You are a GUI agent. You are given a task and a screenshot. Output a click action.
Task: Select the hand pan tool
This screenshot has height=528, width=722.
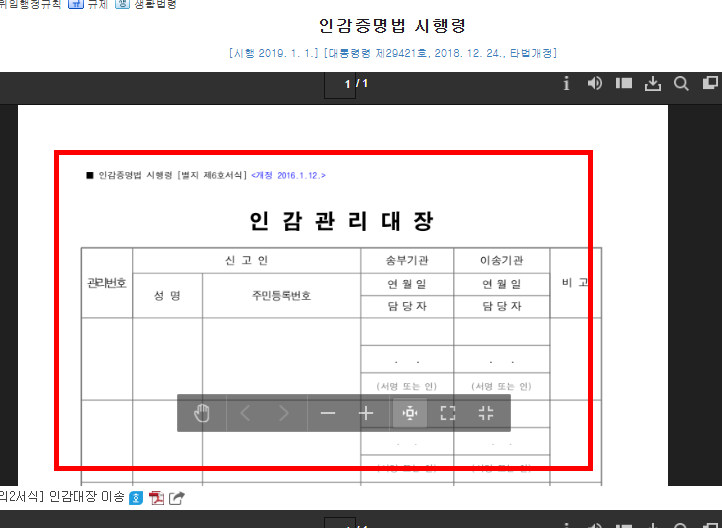coord(202,413)
